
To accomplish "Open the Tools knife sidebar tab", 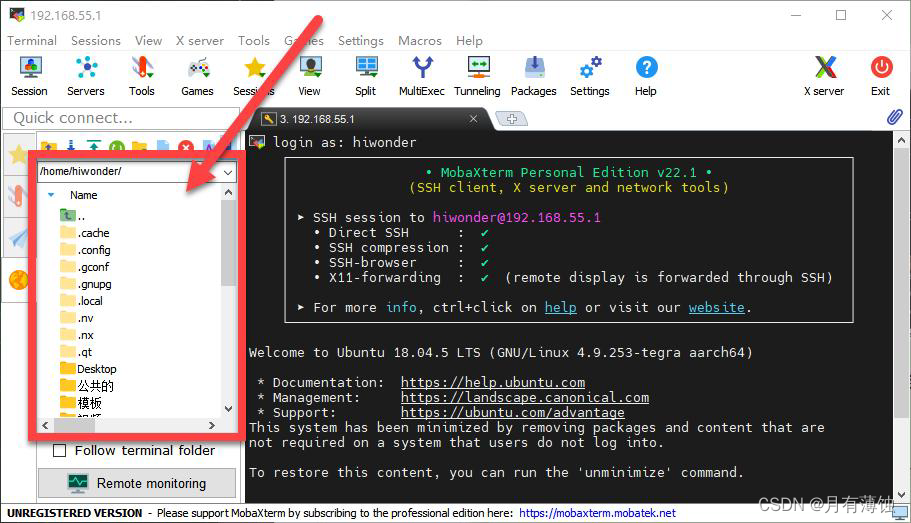I will (x=16, y=196).
